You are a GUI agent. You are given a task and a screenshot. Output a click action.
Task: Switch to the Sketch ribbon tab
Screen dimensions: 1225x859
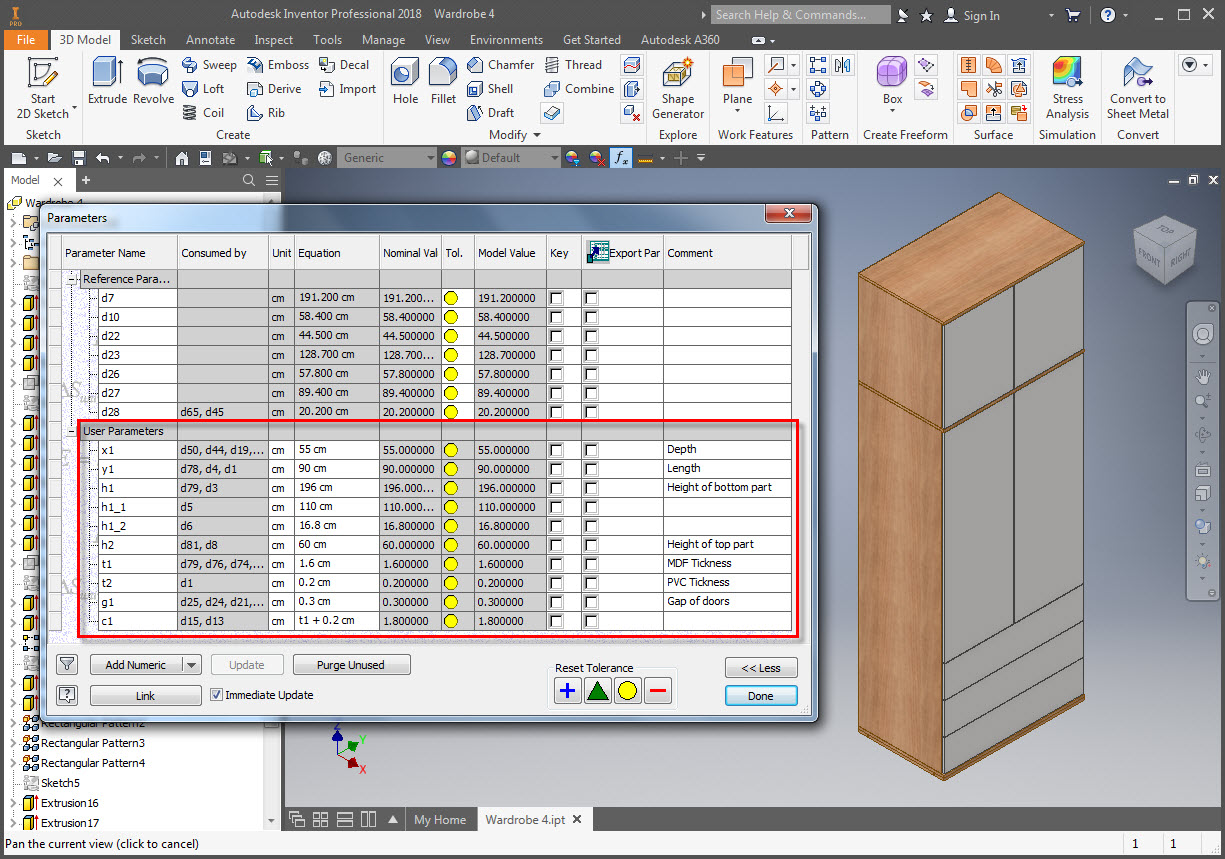pos(148,40)
